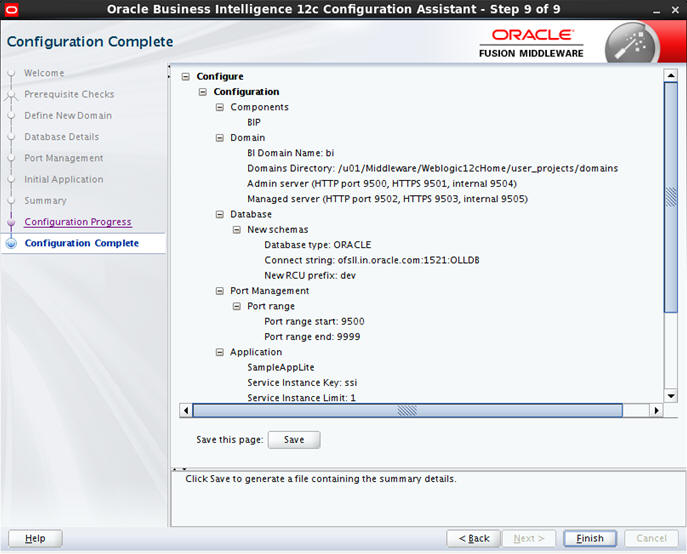Image resolution: width=687 pixels, height=554 pixels.
Task: Collapse the Database node
Action: (220, 214)
